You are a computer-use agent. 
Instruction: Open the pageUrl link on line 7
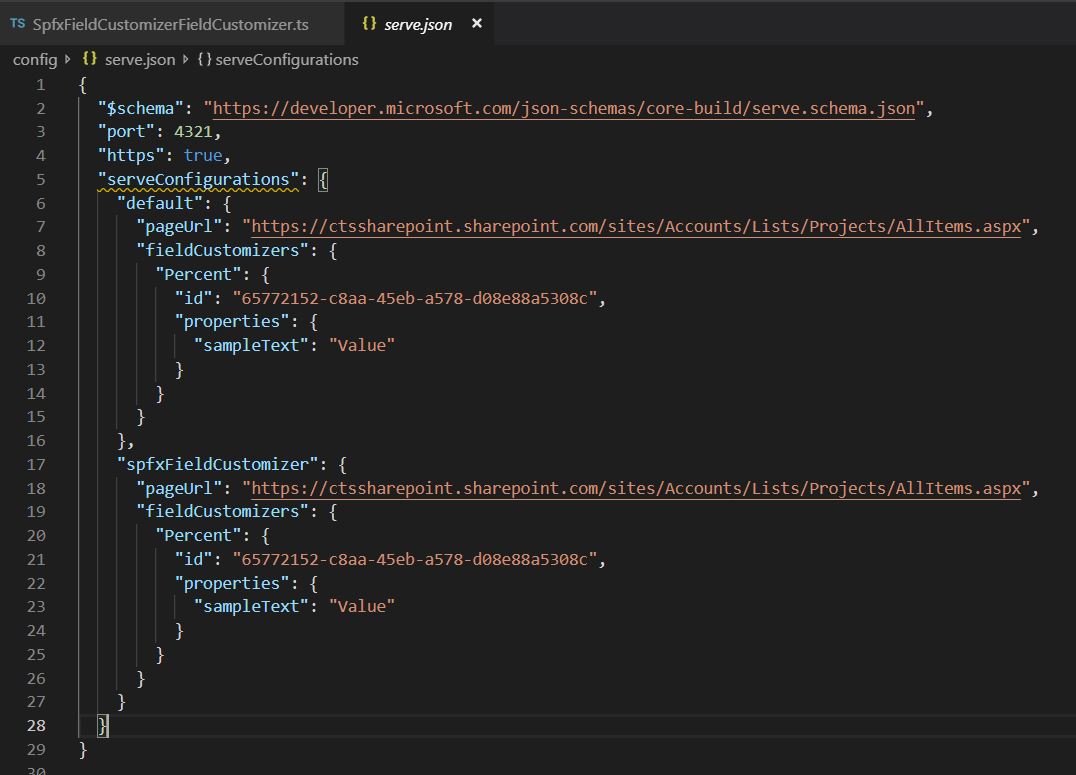pyautogui.click(x=636, y=227)
